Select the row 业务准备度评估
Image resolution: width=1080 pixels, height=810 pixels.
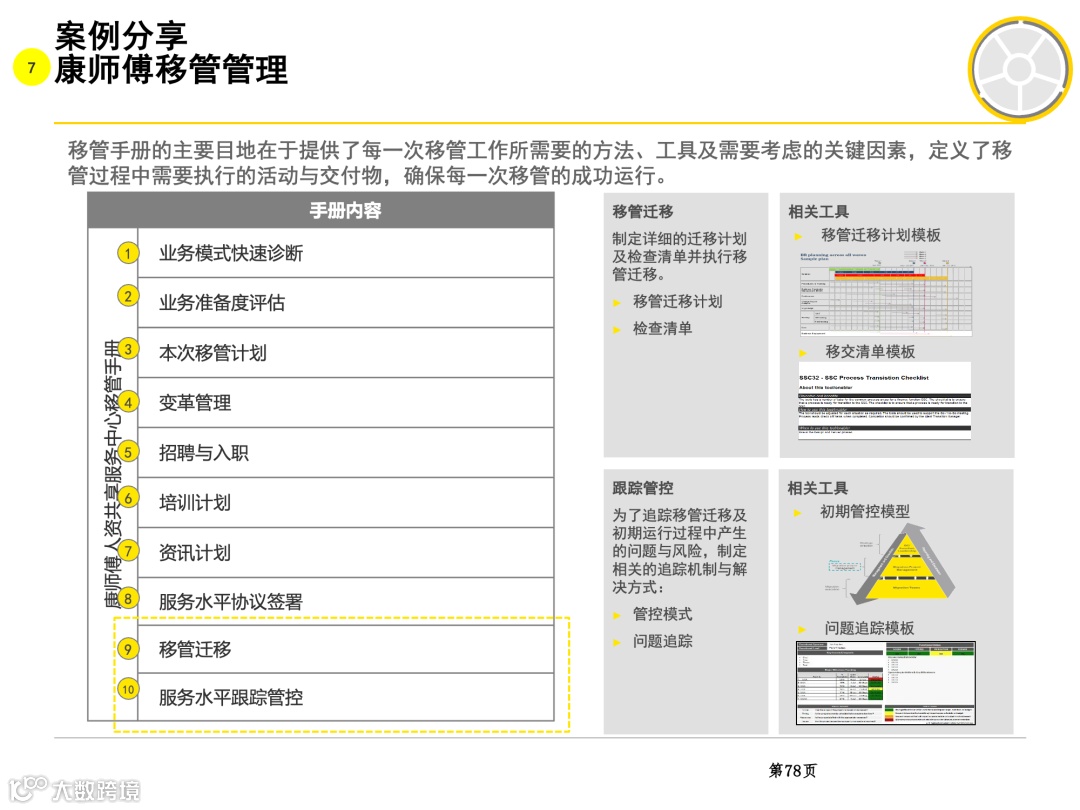click(x=346, y=303)
